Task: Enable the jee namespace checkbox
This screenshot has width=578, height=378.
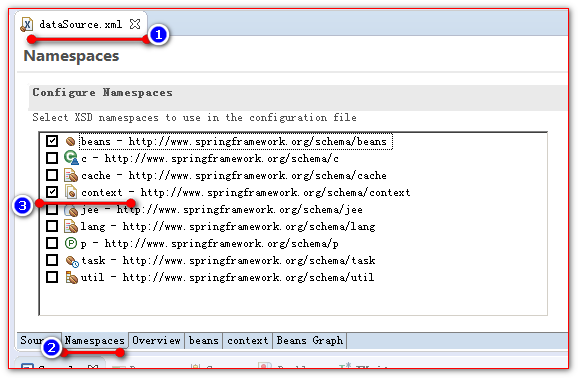Action: point(52,209)
